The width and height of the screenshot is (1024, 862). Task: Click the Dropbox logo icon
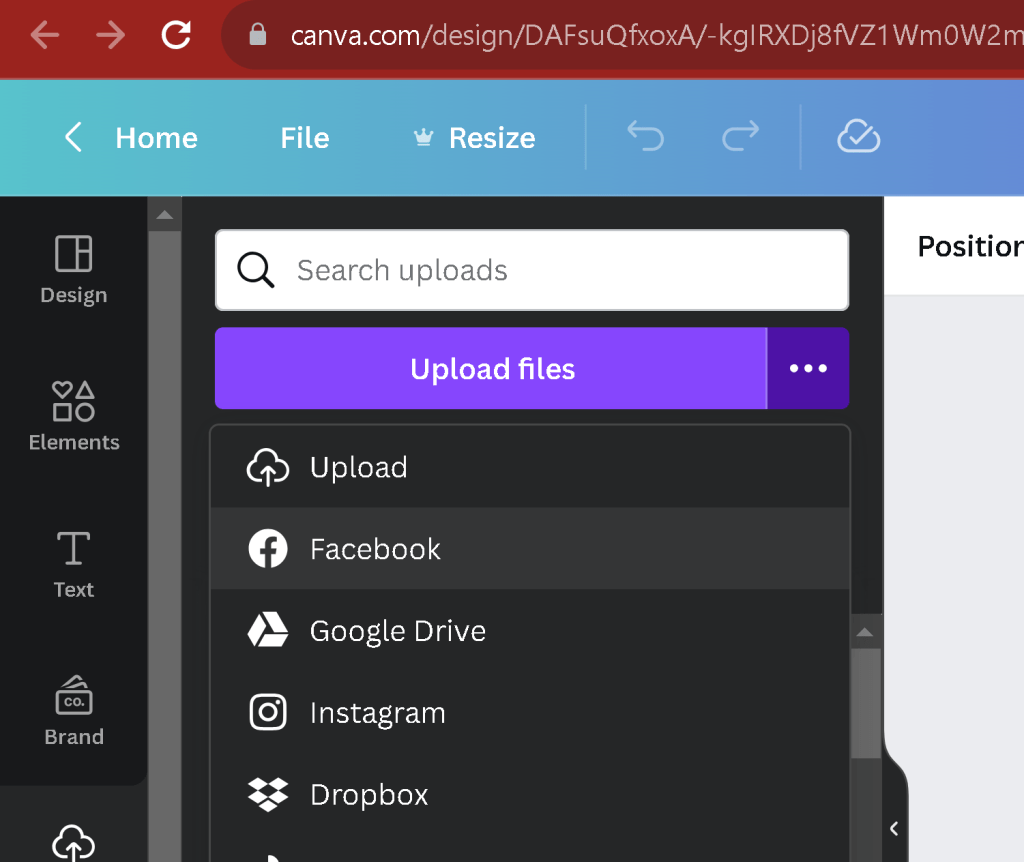tap(268, 795)
